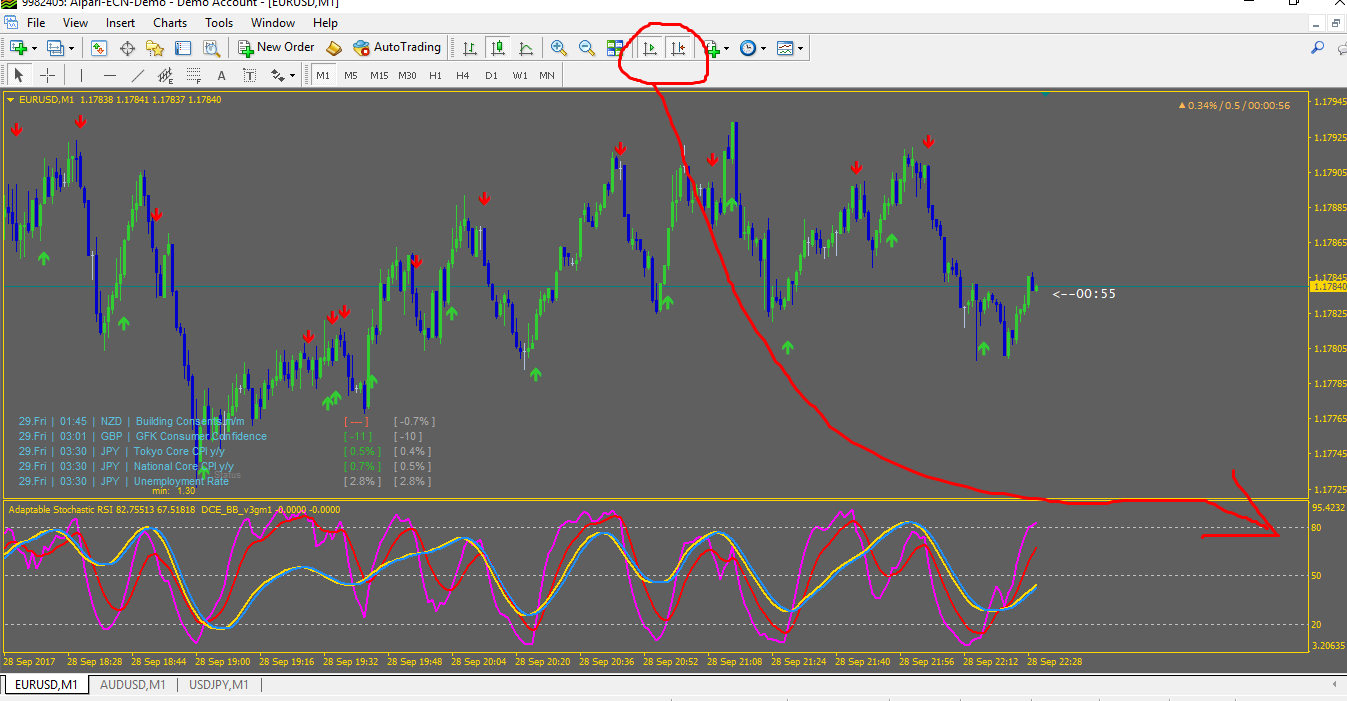Screen dimensions: 1347x701
Task: Toggle the auto scroll chart button
Action: click(650, 47)
